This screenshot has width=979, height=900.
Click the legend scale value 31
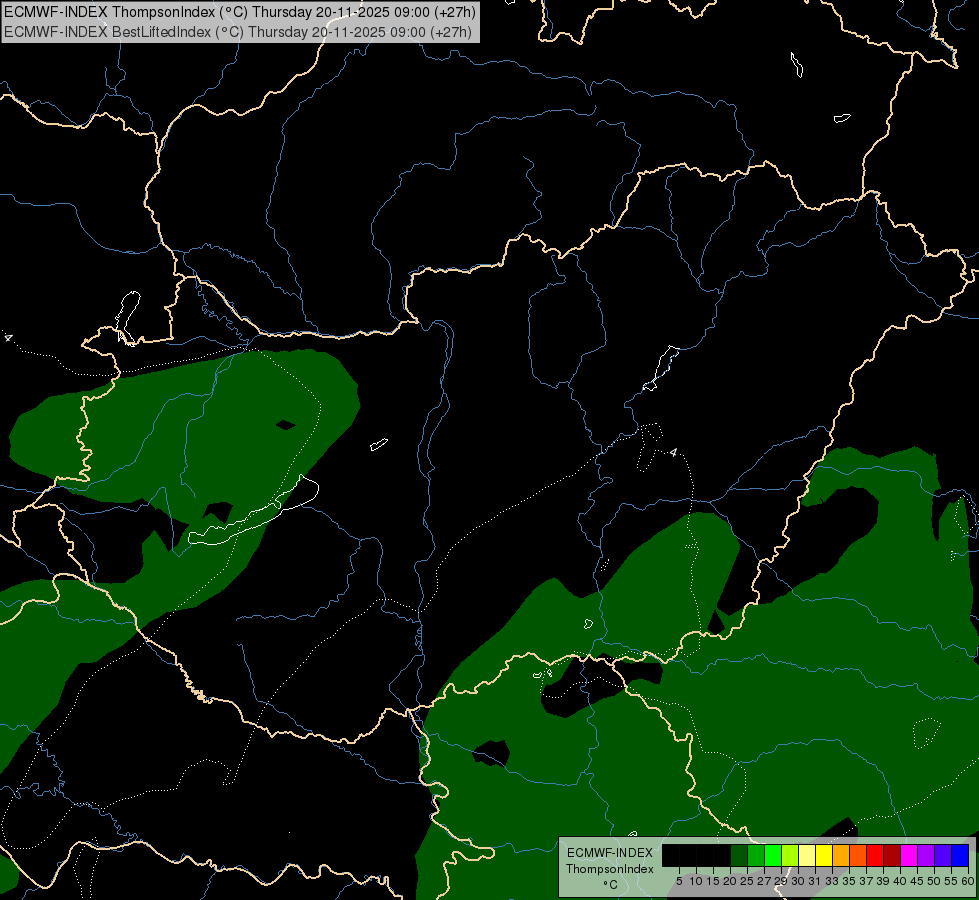point(815,881)
